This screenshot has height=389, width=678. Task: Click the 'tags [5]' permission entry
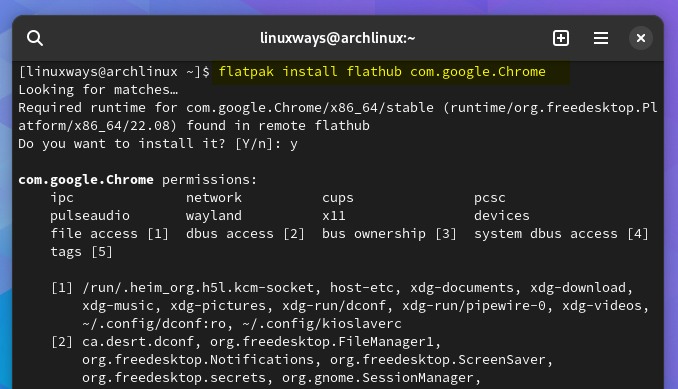click(81, 252)
